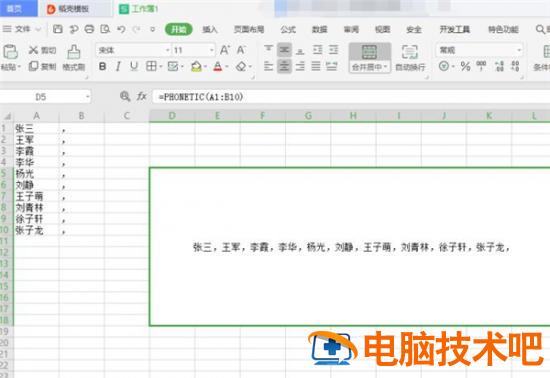The height and width of the screenshot is (378, 550).
Task: Click the formula bar zoom magnifier icon
Action: tap(125, 96)
